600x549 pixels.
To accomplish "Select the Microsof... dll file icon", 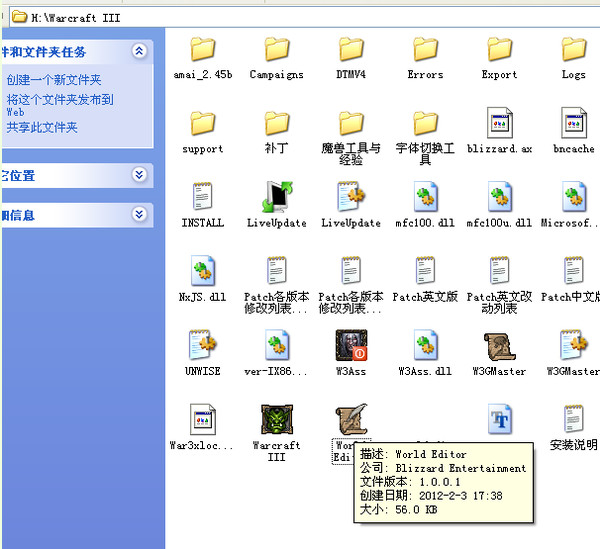I will (x=574, y=197).
